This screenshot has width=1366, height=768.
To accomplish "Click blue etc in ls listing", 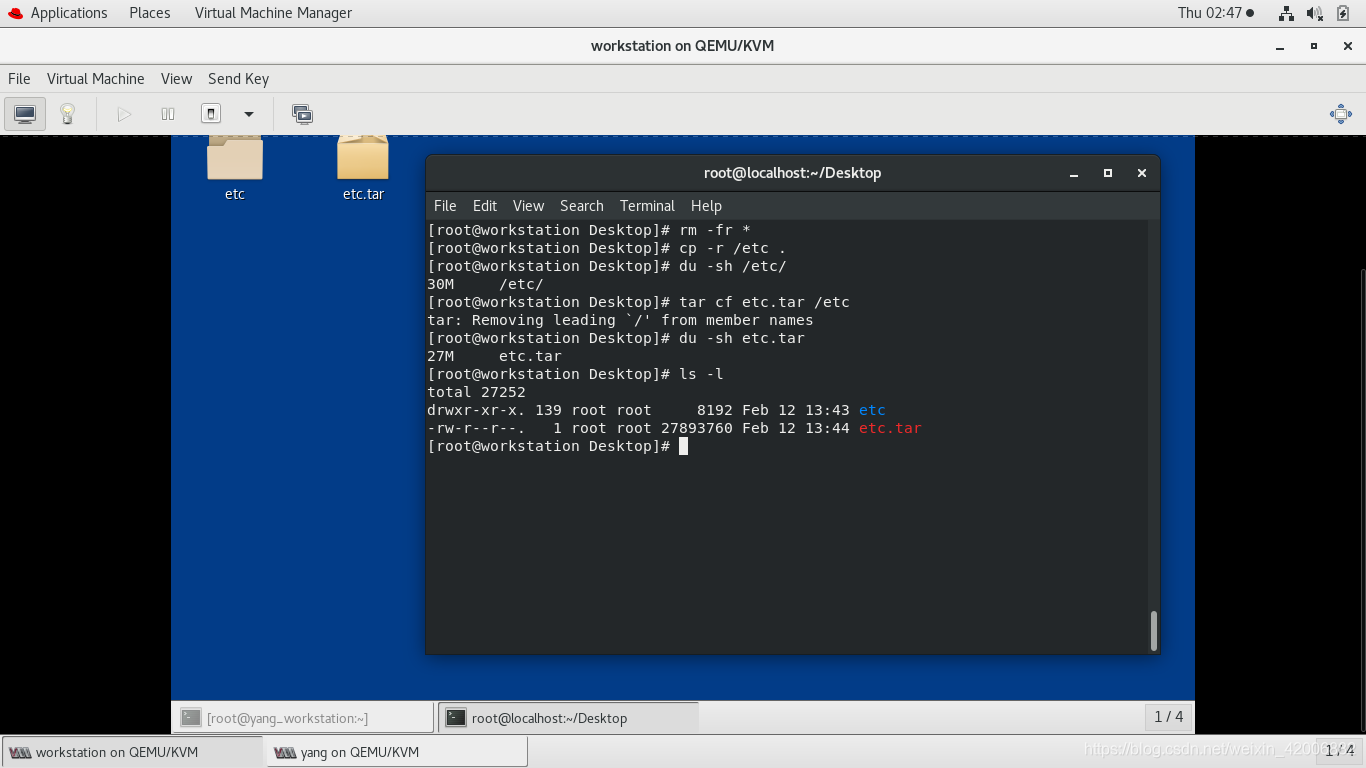I will coord(872,410).
